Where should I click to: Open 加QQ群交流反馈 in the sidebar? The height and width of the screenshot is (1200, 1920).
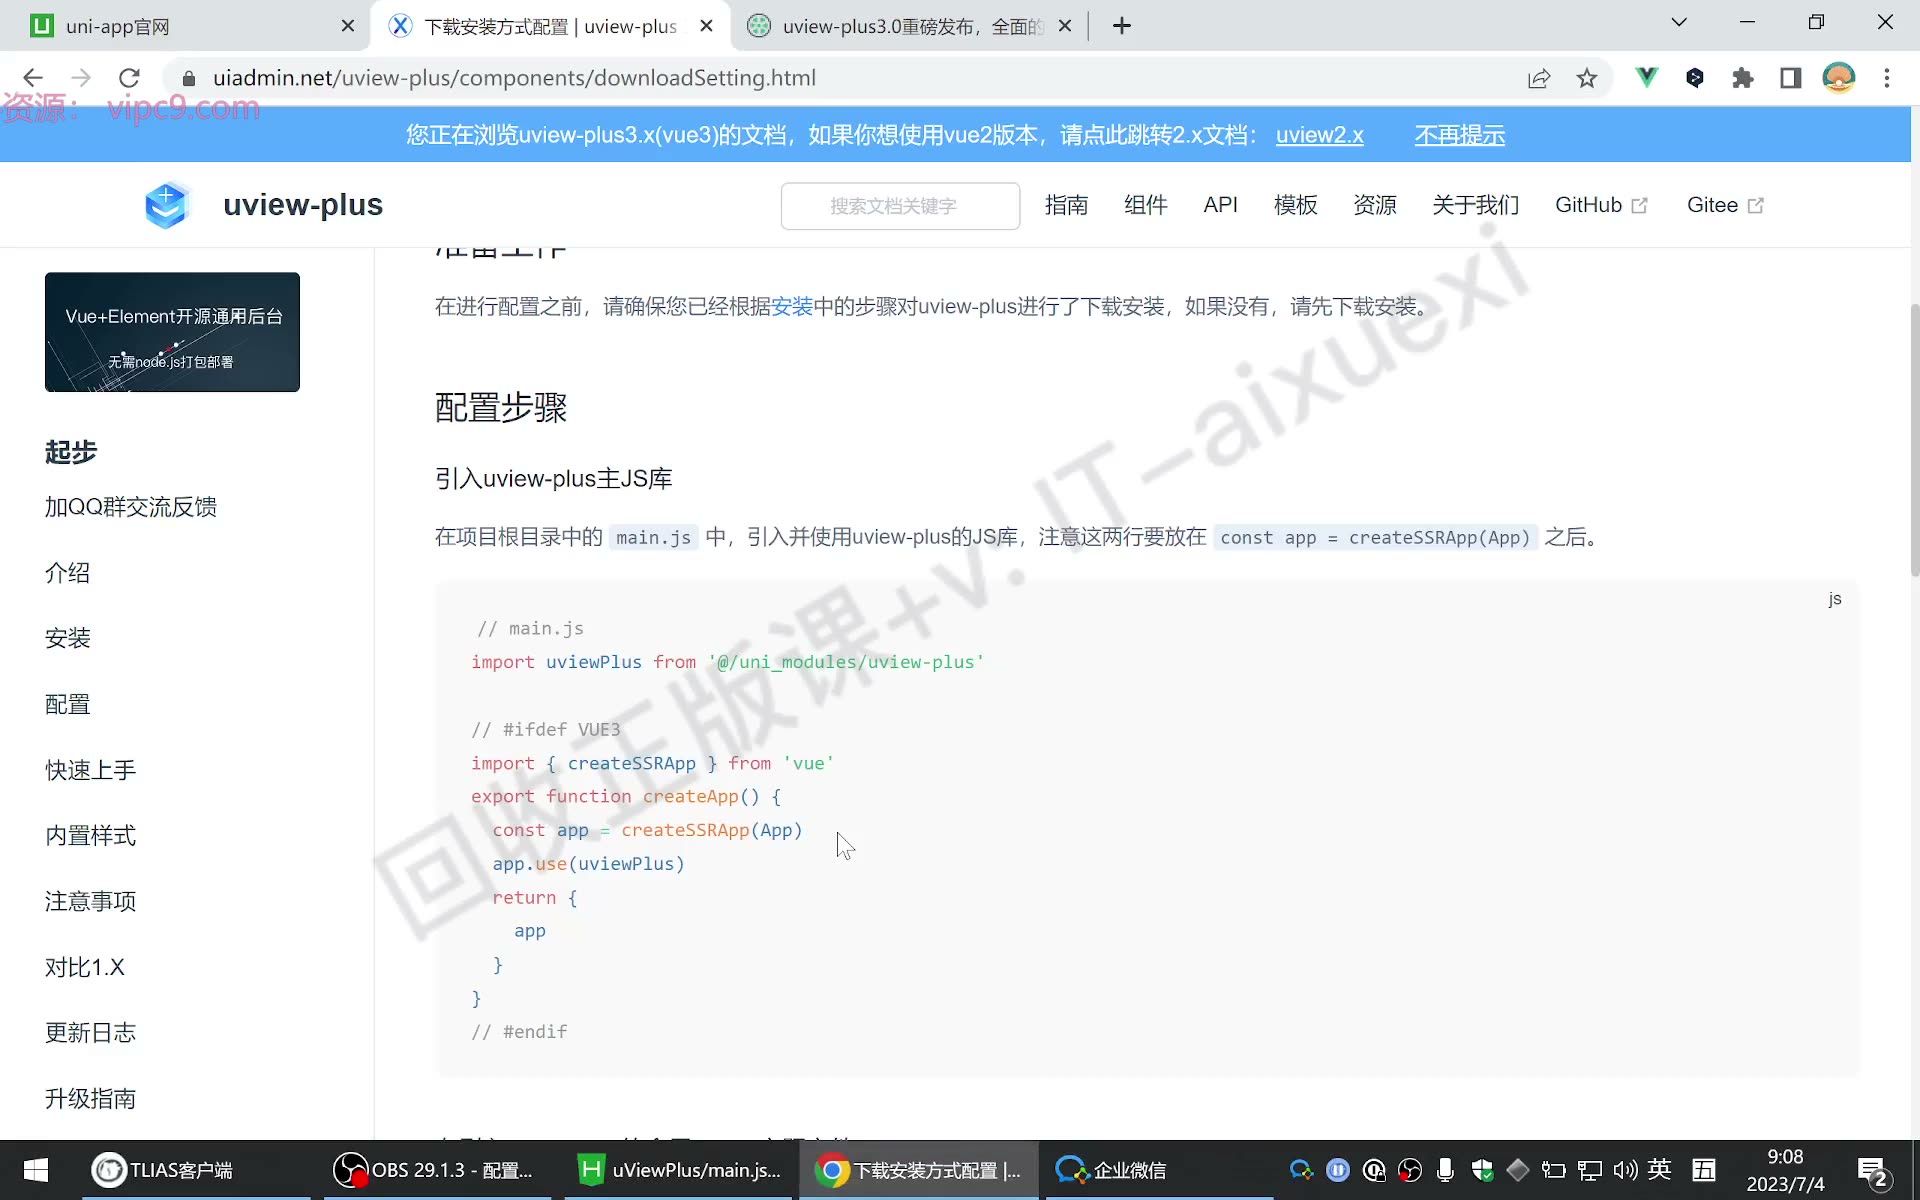(131, 507)
